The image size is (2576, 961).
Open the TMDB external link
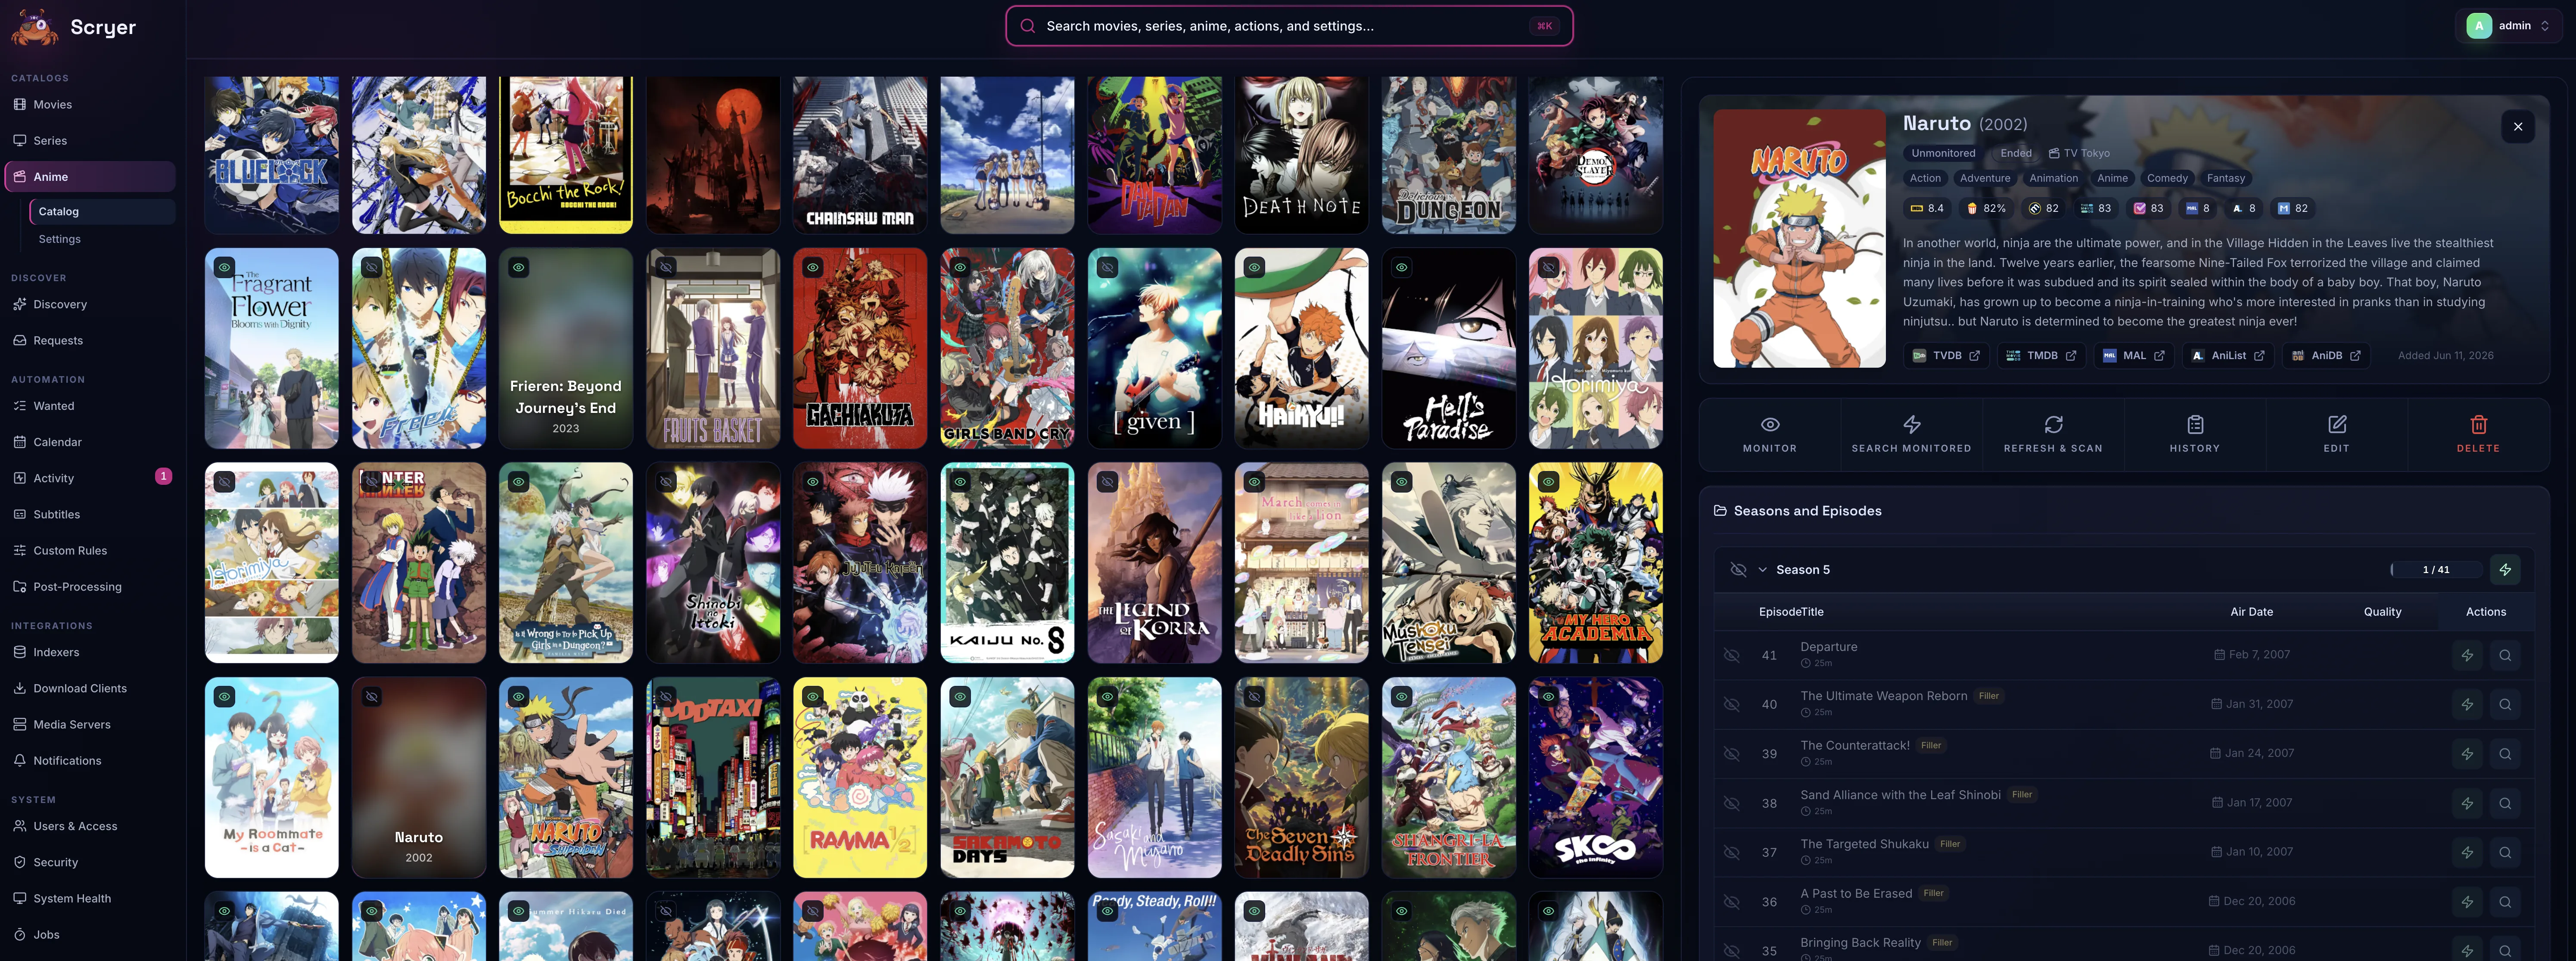(2041, 355)
